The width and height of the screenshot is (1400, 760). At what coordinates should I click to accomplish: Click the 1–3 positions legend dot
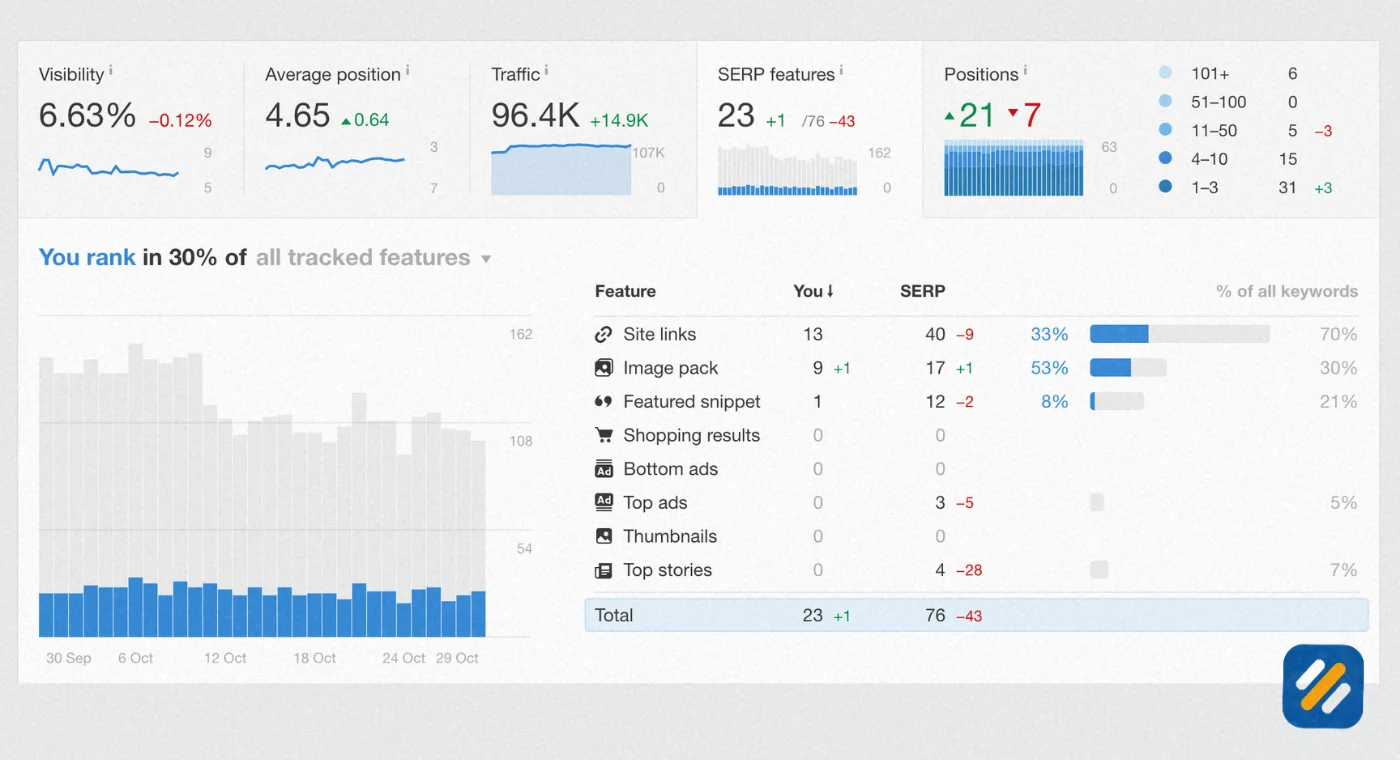click(1165, 187)
